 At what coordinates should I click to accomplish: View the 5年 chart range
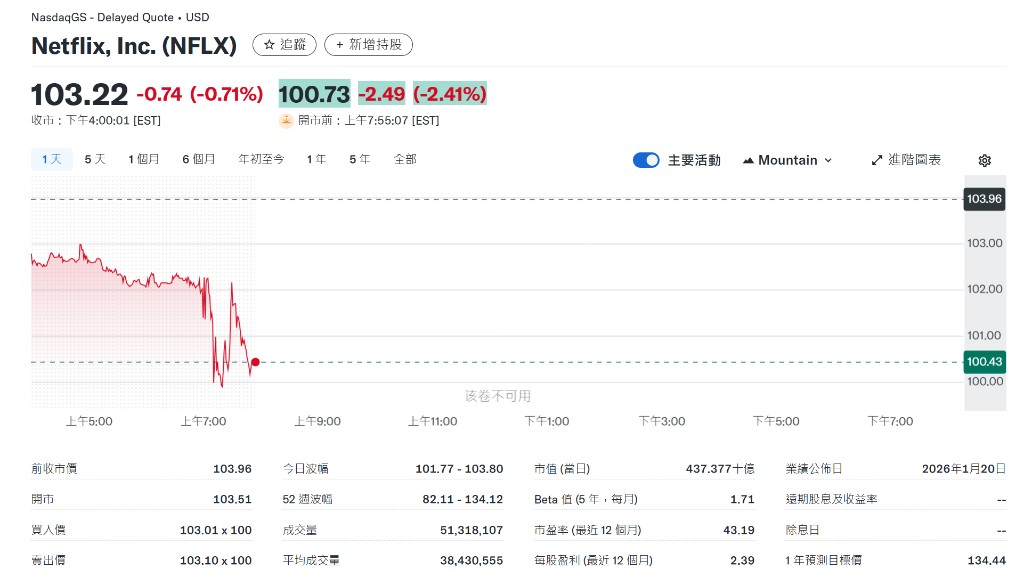point(359,159)
